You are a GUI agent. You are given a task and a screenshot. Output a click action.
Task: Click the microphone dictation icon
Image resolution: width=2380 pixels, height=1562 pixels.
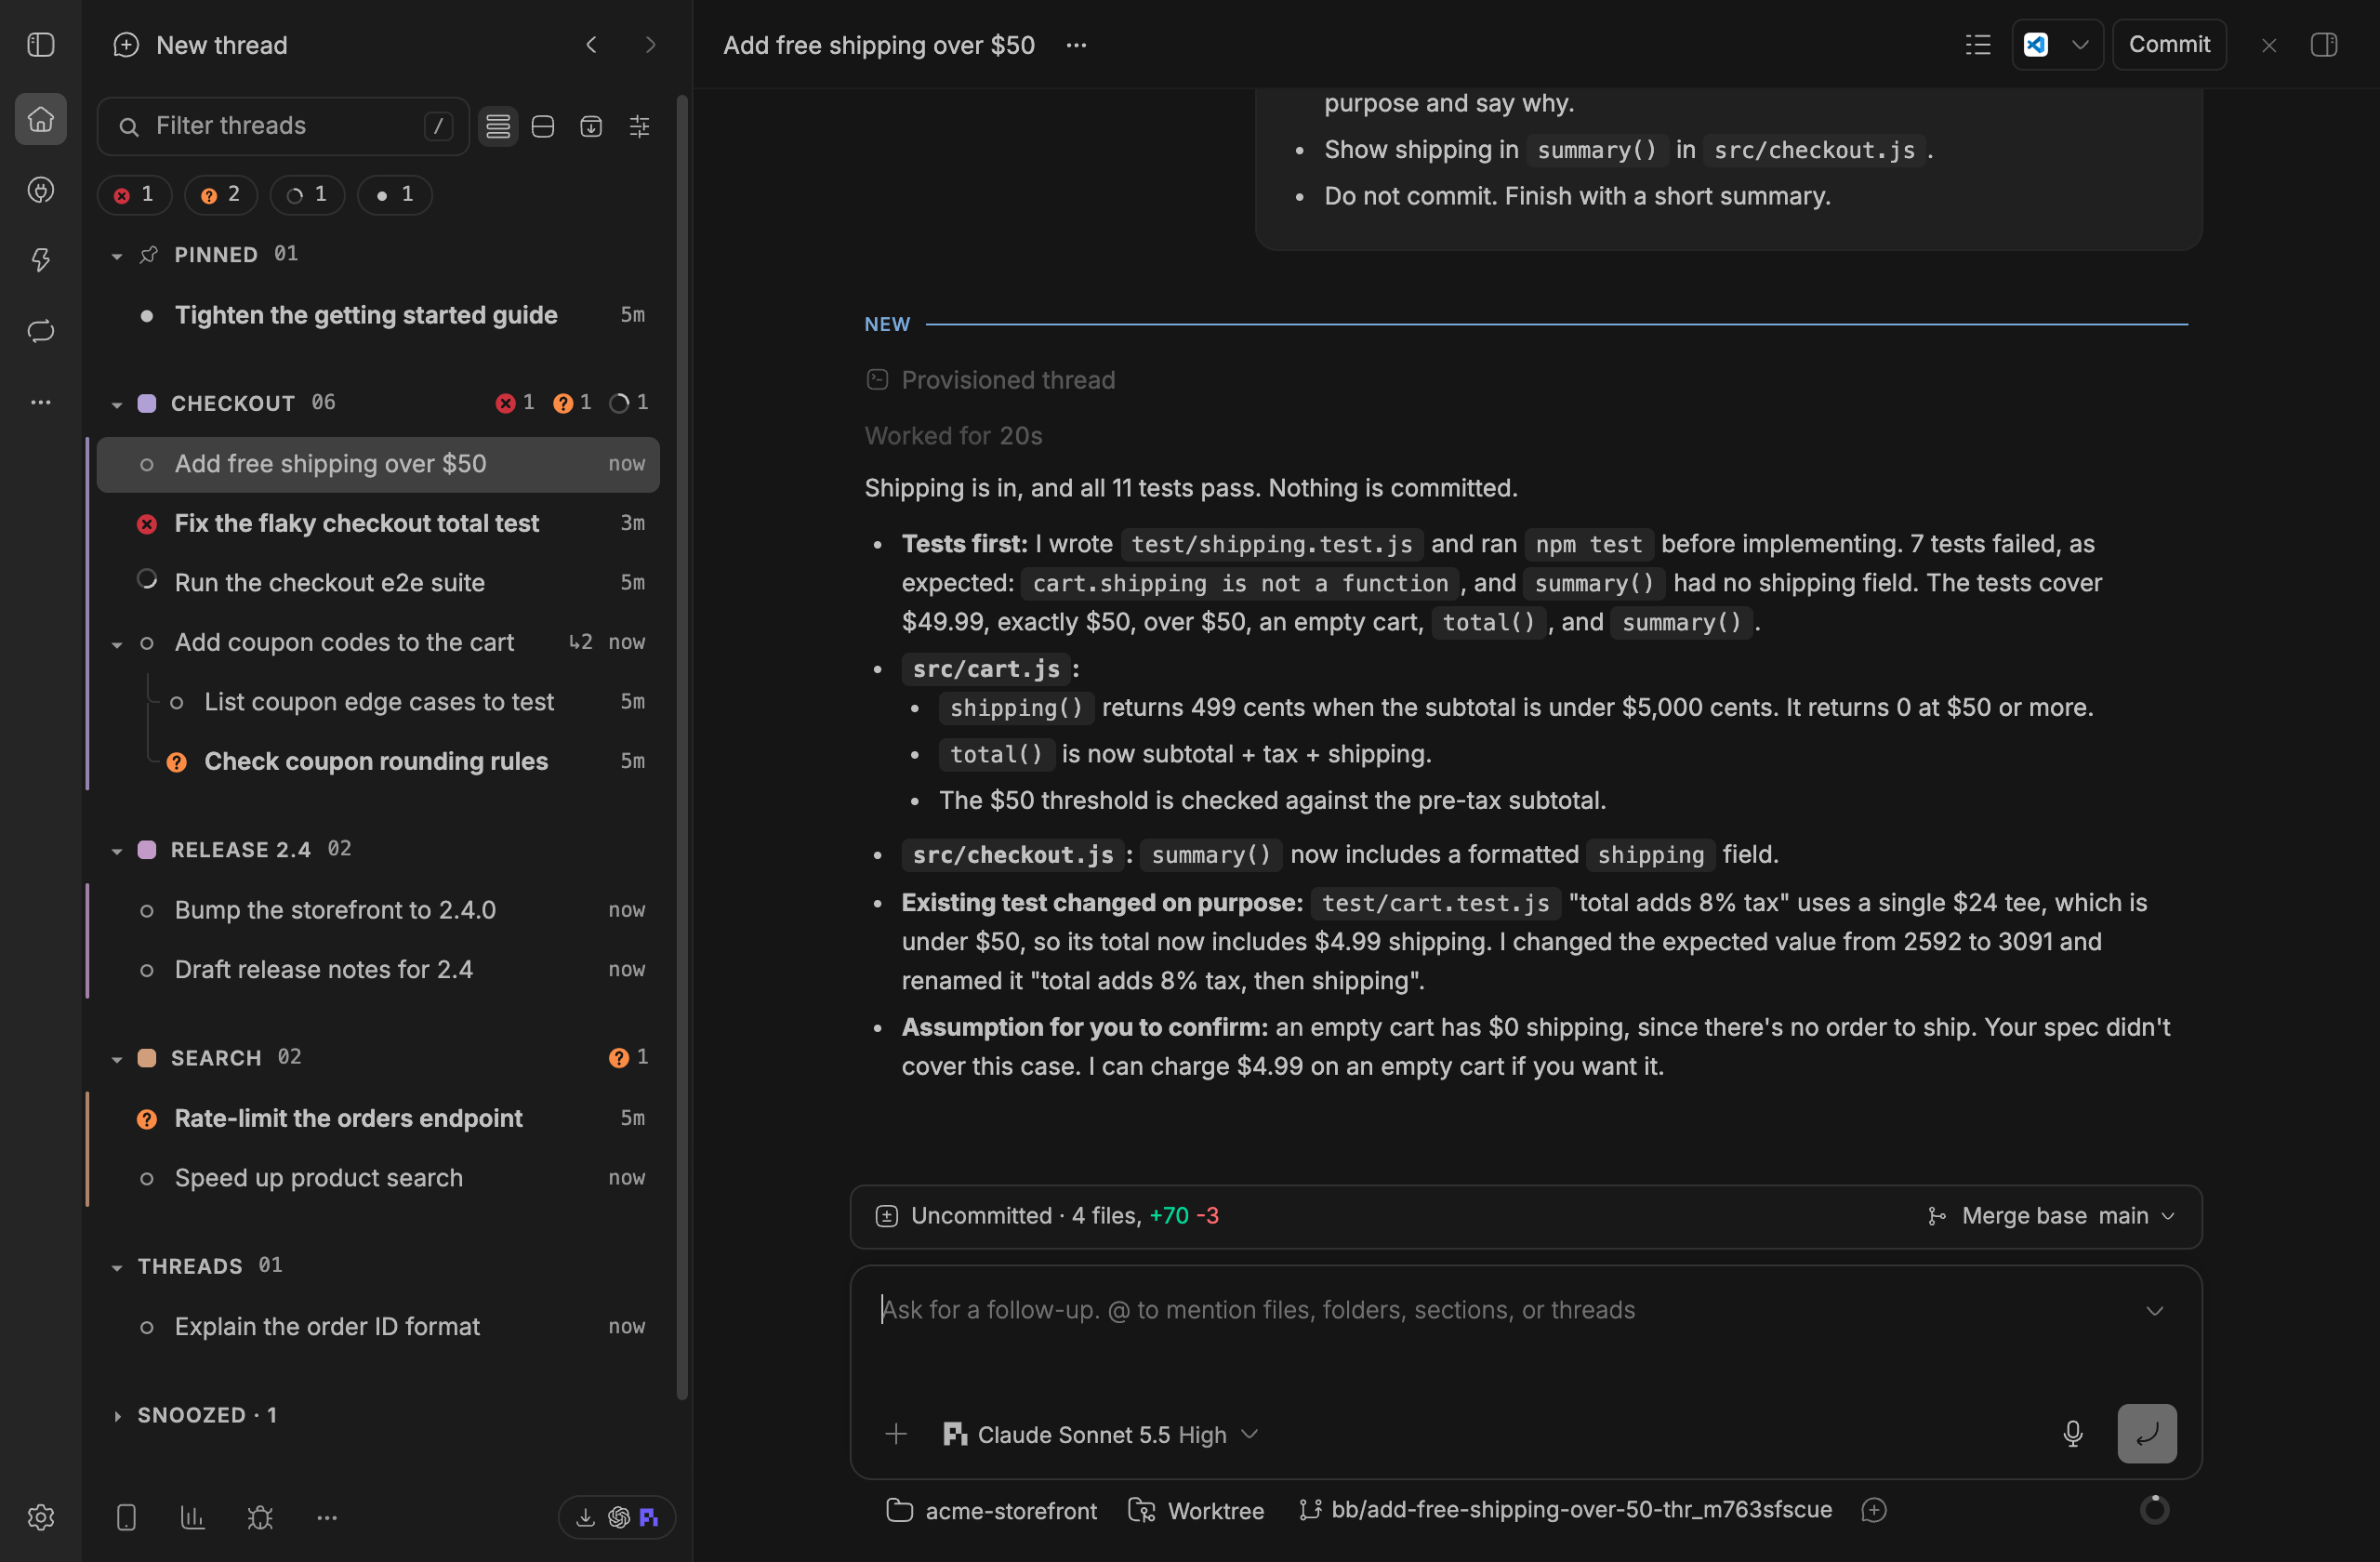point(2073,1434)
